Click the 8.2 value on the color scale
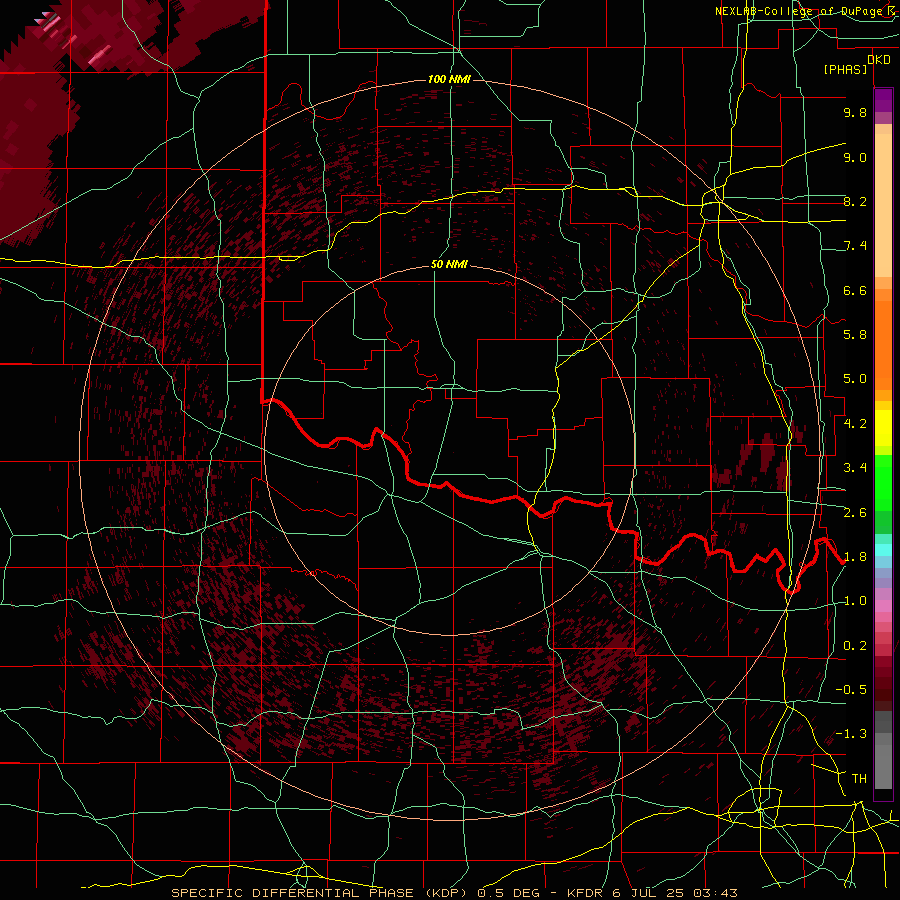The width and height of the screenshot is (900, 900). tap(855, 201)
